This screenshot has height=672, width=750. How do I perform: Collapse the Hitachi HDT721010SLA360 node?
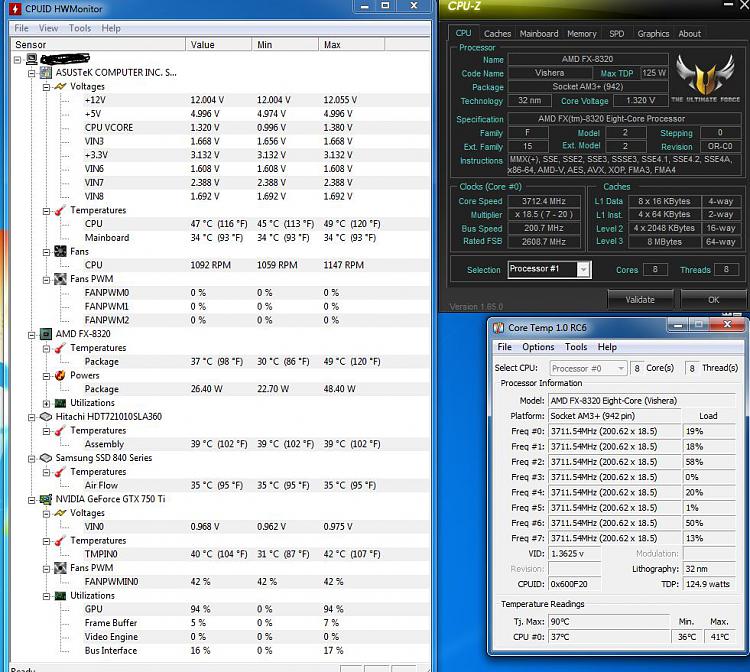(x=32, y=418)
